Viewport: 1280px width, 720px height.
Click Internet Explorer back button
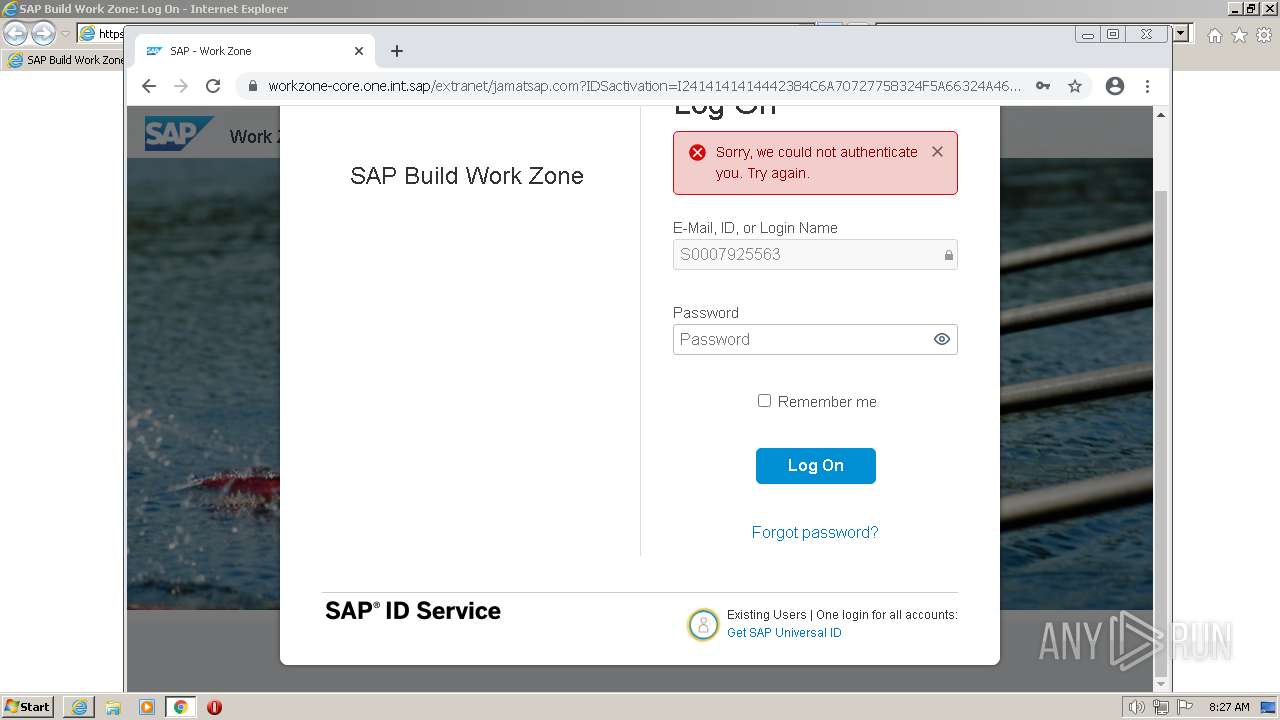[15, 34]
